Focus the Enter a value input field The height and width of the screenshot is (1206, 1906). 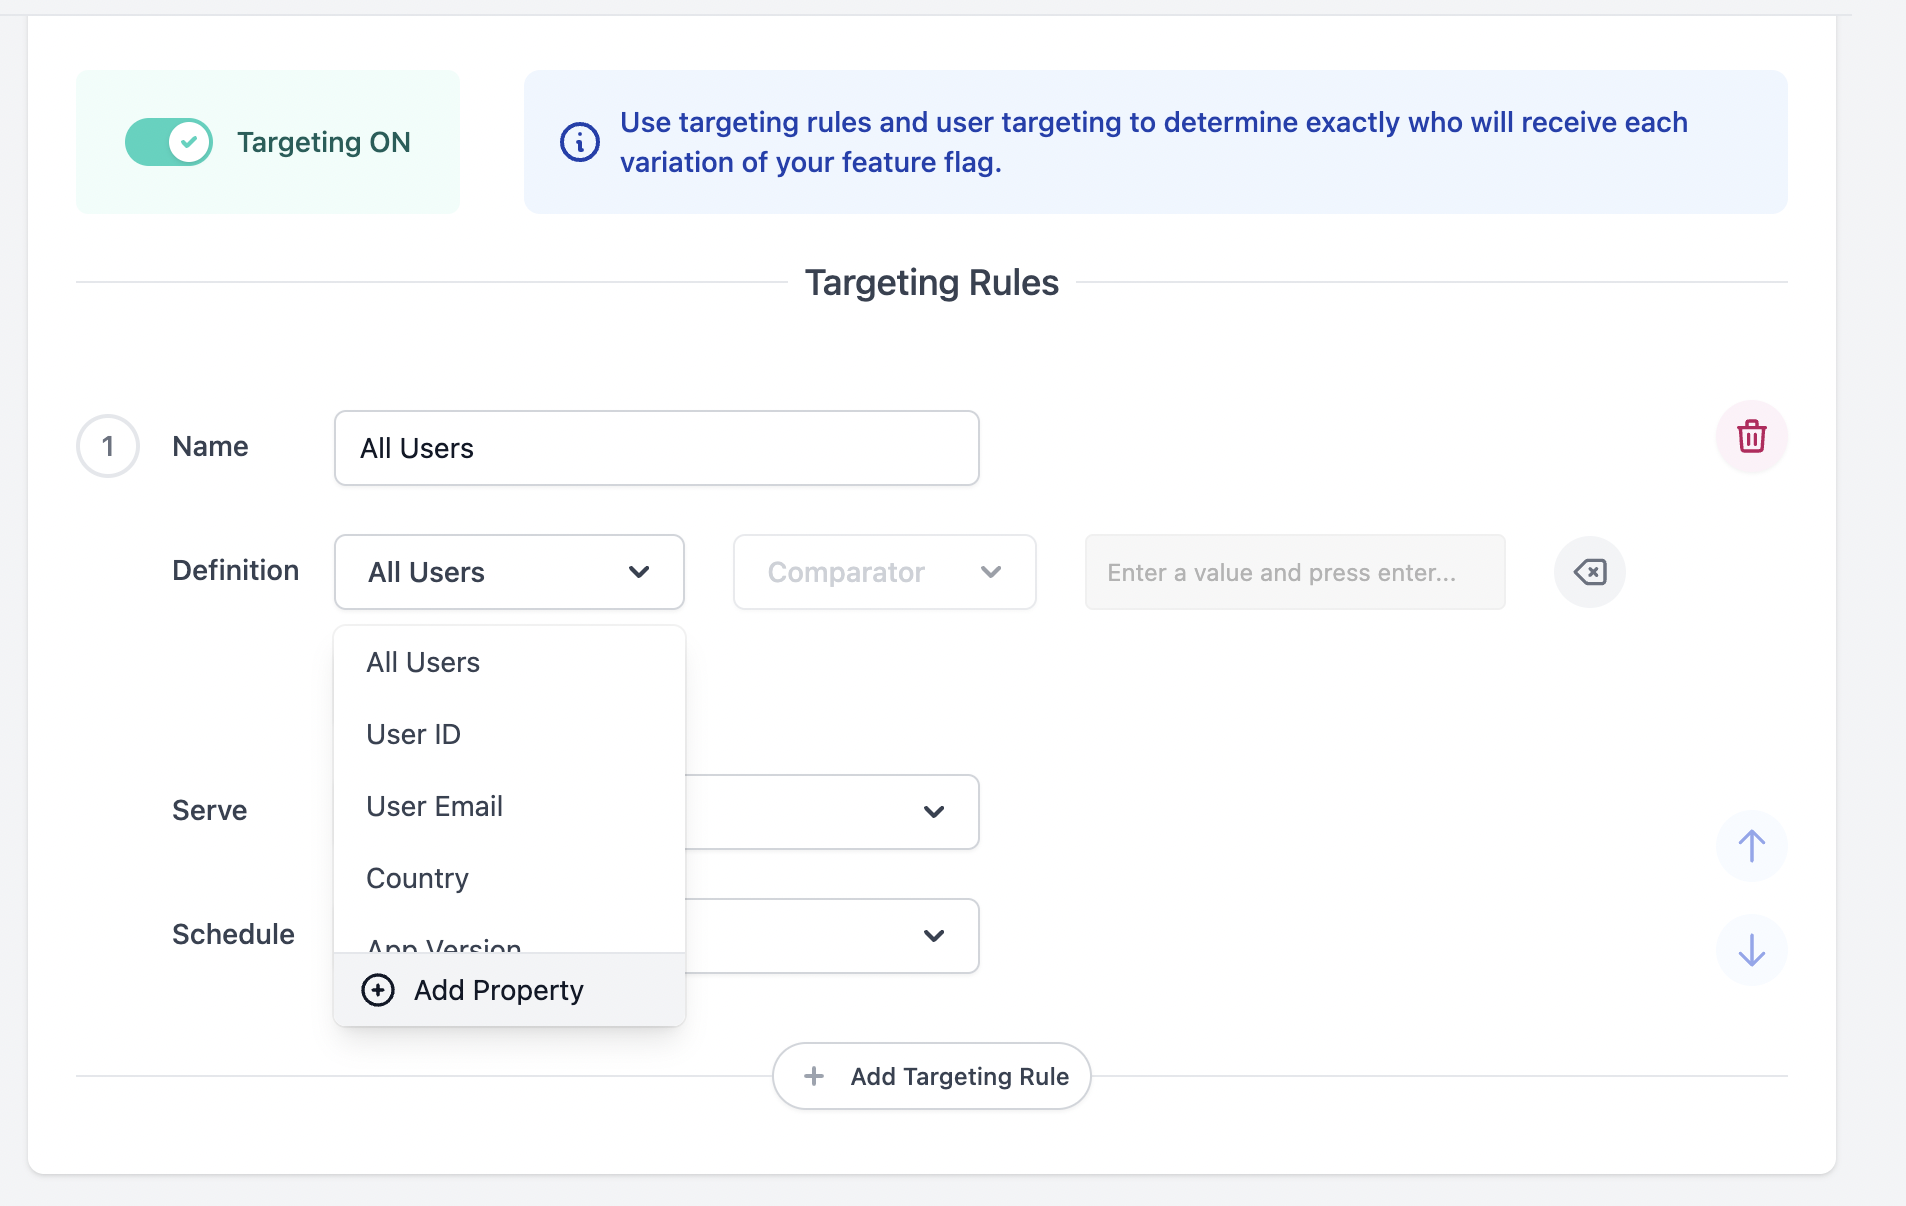(1294, 572)
